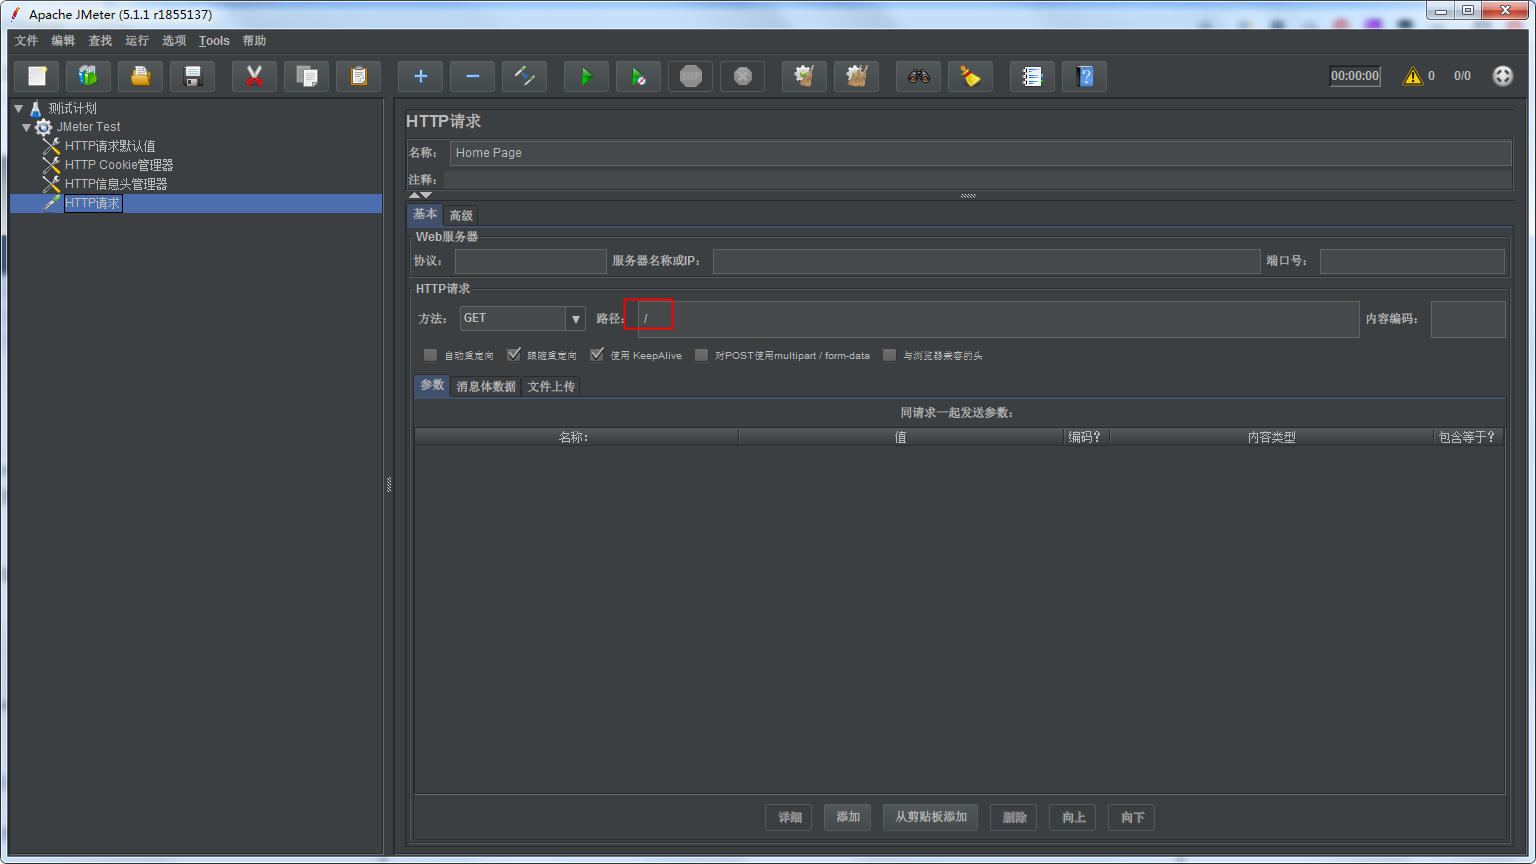This screenshot has height=864, width=1536.
Task: Click the Clear All double broom icon
Action: coord(856,76)
